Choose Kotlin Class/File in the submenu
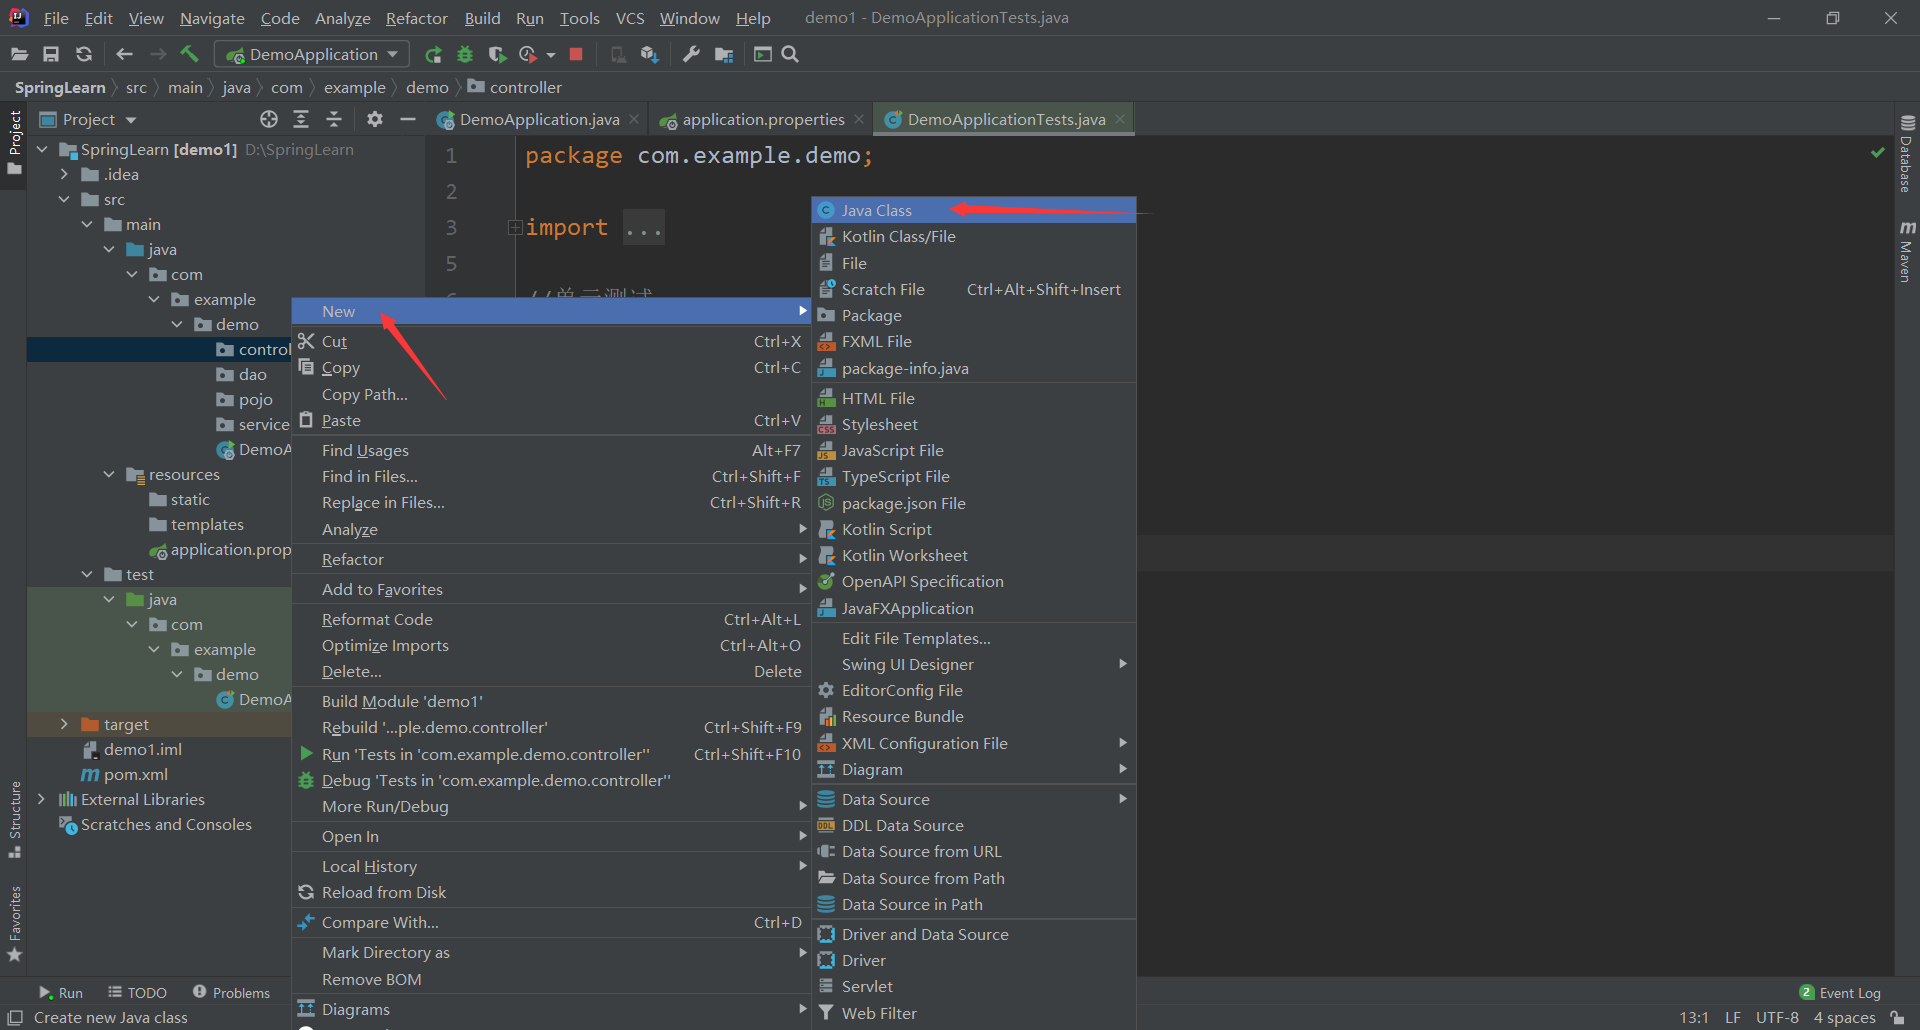Viewport: 1920px width, 1030px height. click(x=974, y=237)
